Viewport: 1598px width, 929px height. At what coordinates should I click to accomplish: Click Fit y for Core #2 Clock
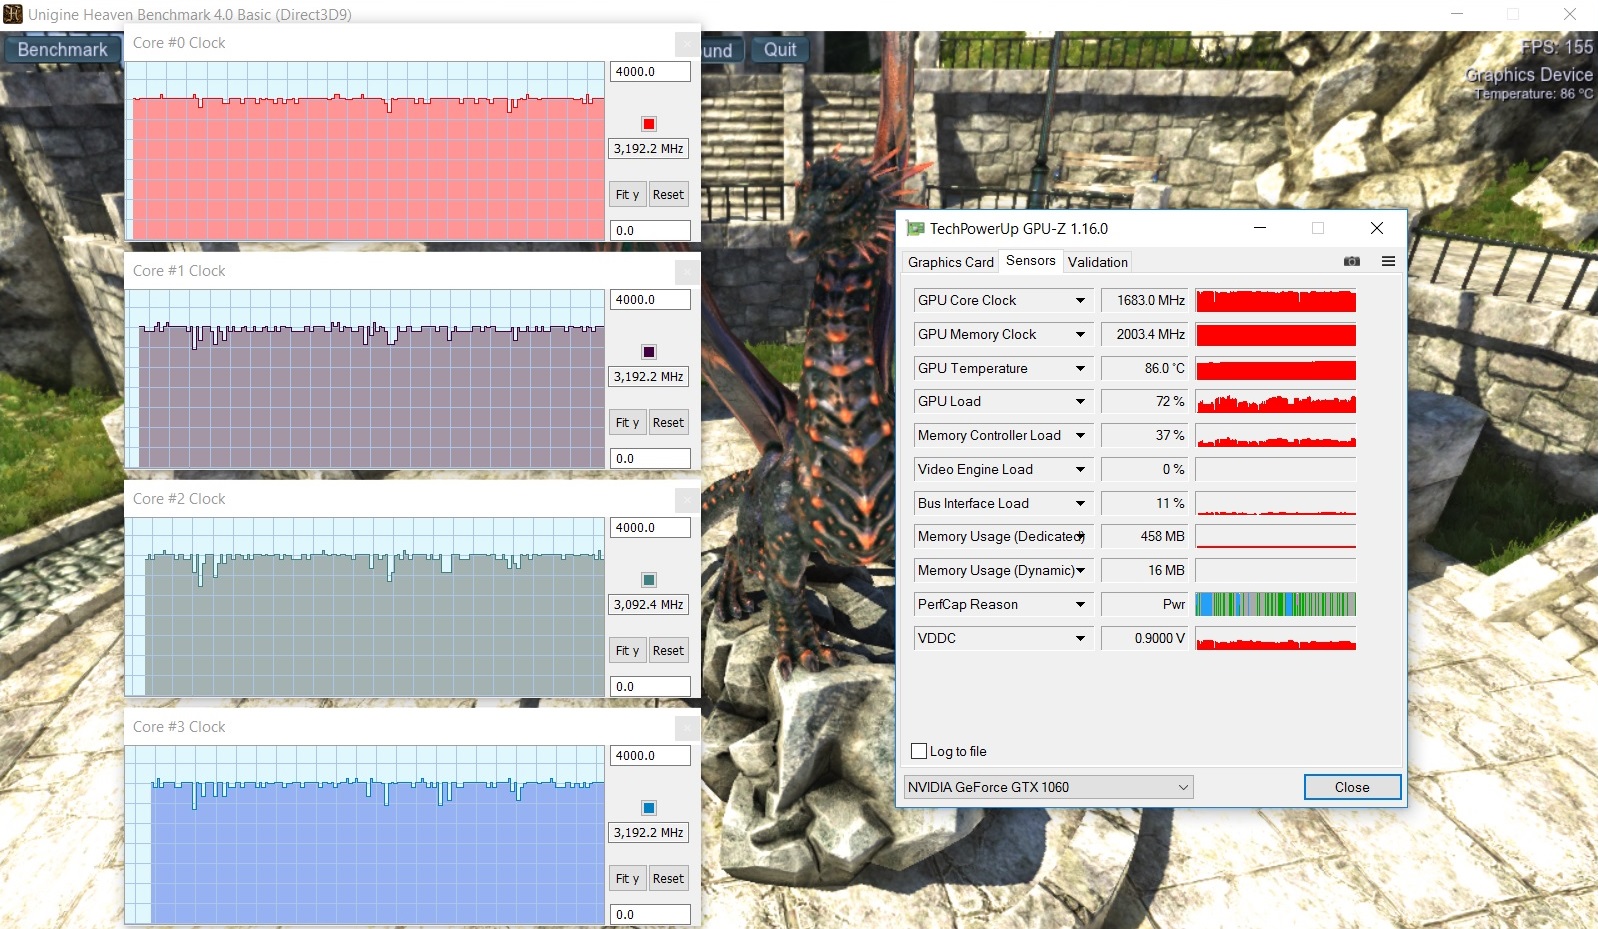tap(627, 650)
